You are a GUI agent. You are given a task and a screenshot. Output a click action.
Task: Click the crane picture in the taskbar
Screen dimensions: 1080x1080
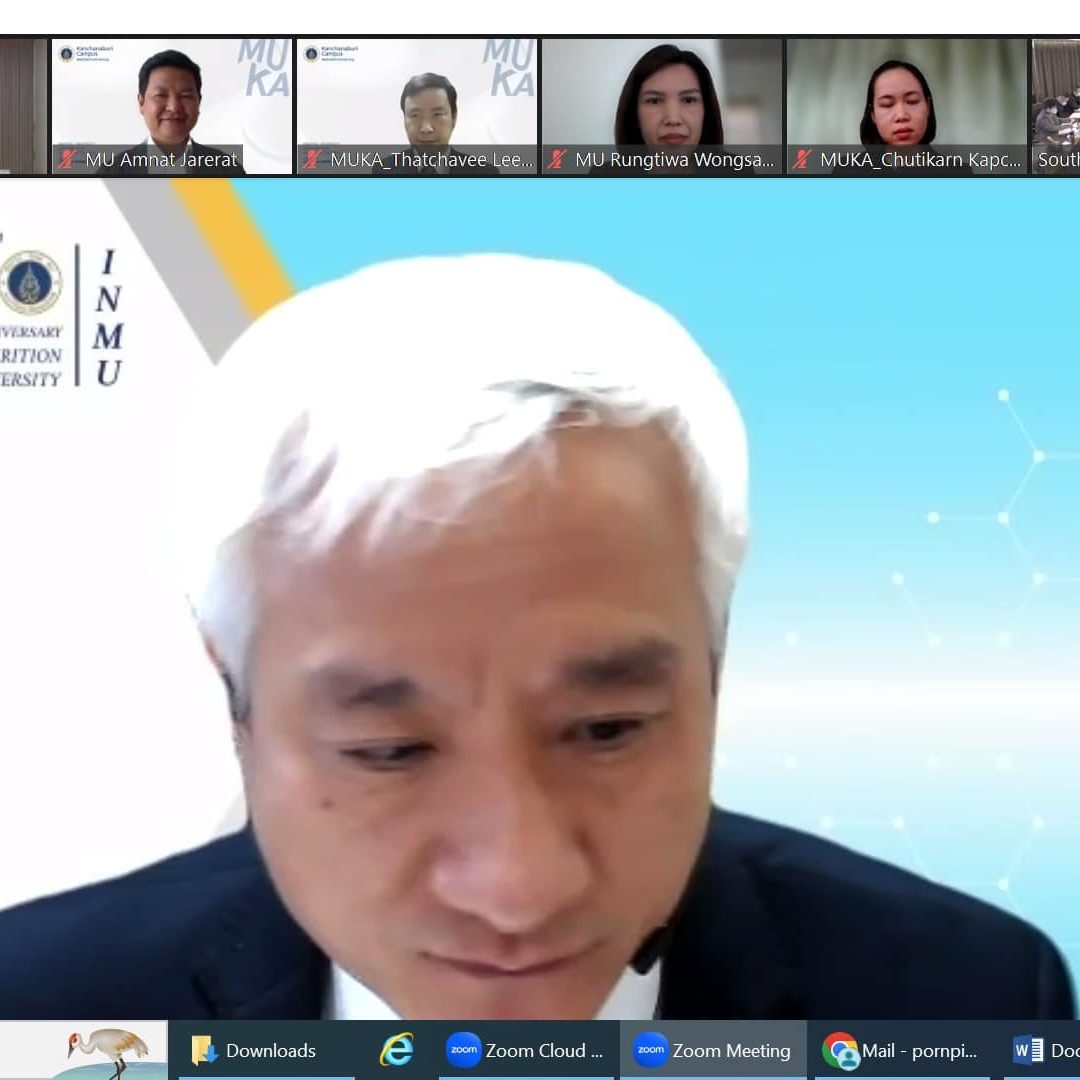[105, 1050]
